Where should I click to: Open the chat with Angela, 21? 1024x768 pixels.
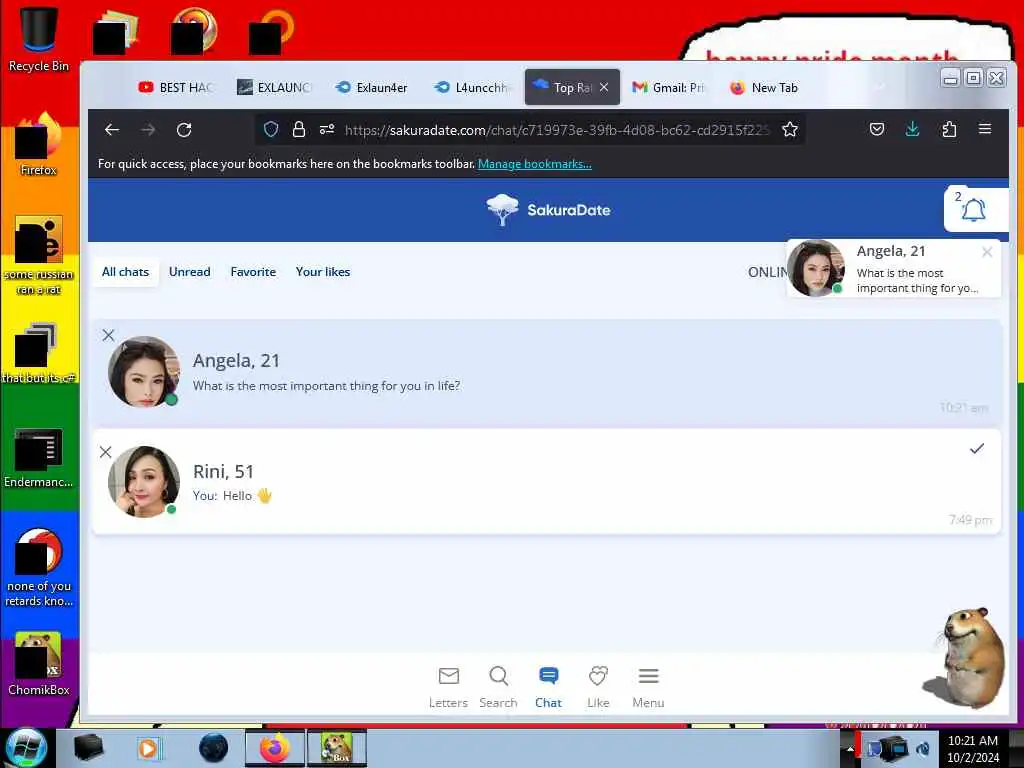pos(547,373)
